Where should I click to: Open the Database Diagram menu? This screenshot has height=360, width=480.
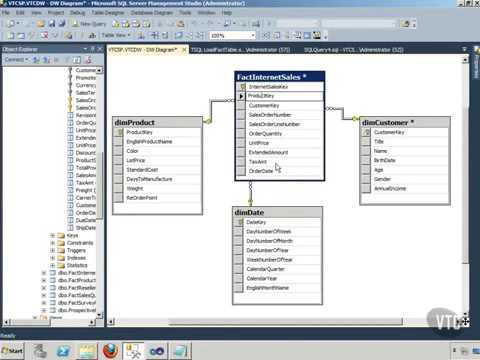(152, 13)
